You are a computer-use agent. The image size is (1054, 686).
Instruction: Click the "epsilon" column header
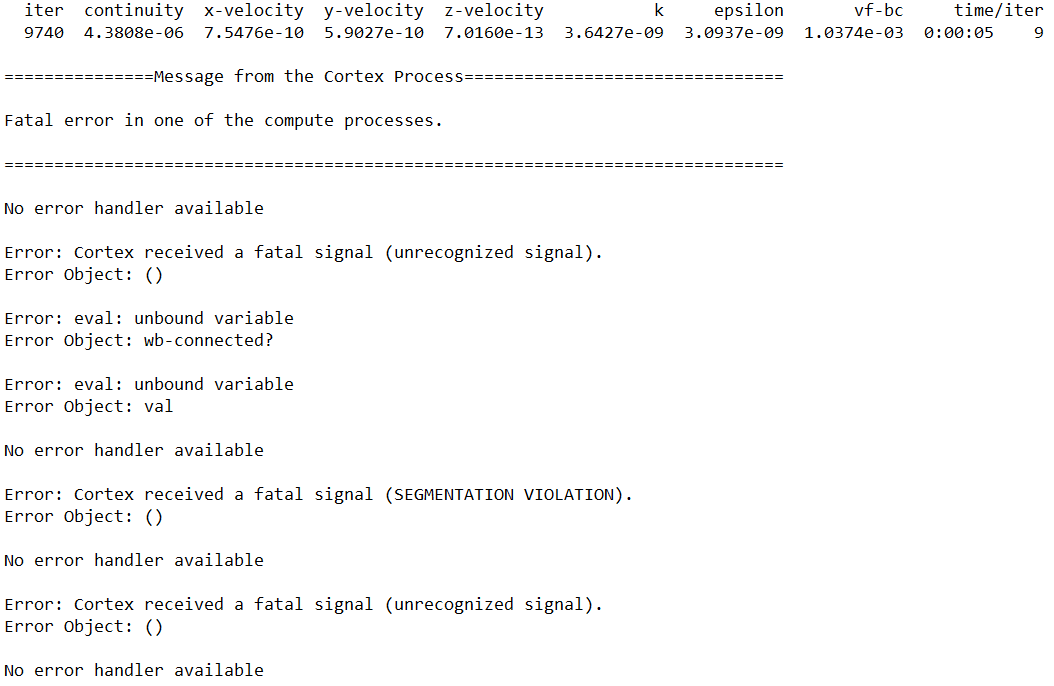(x=749, y=11)
